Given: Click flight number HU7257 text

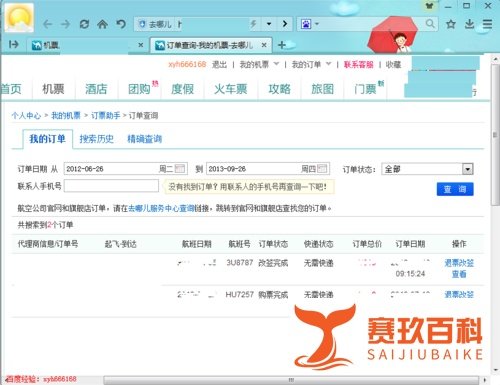Looking at the screenshot, I should click(239, 295).
